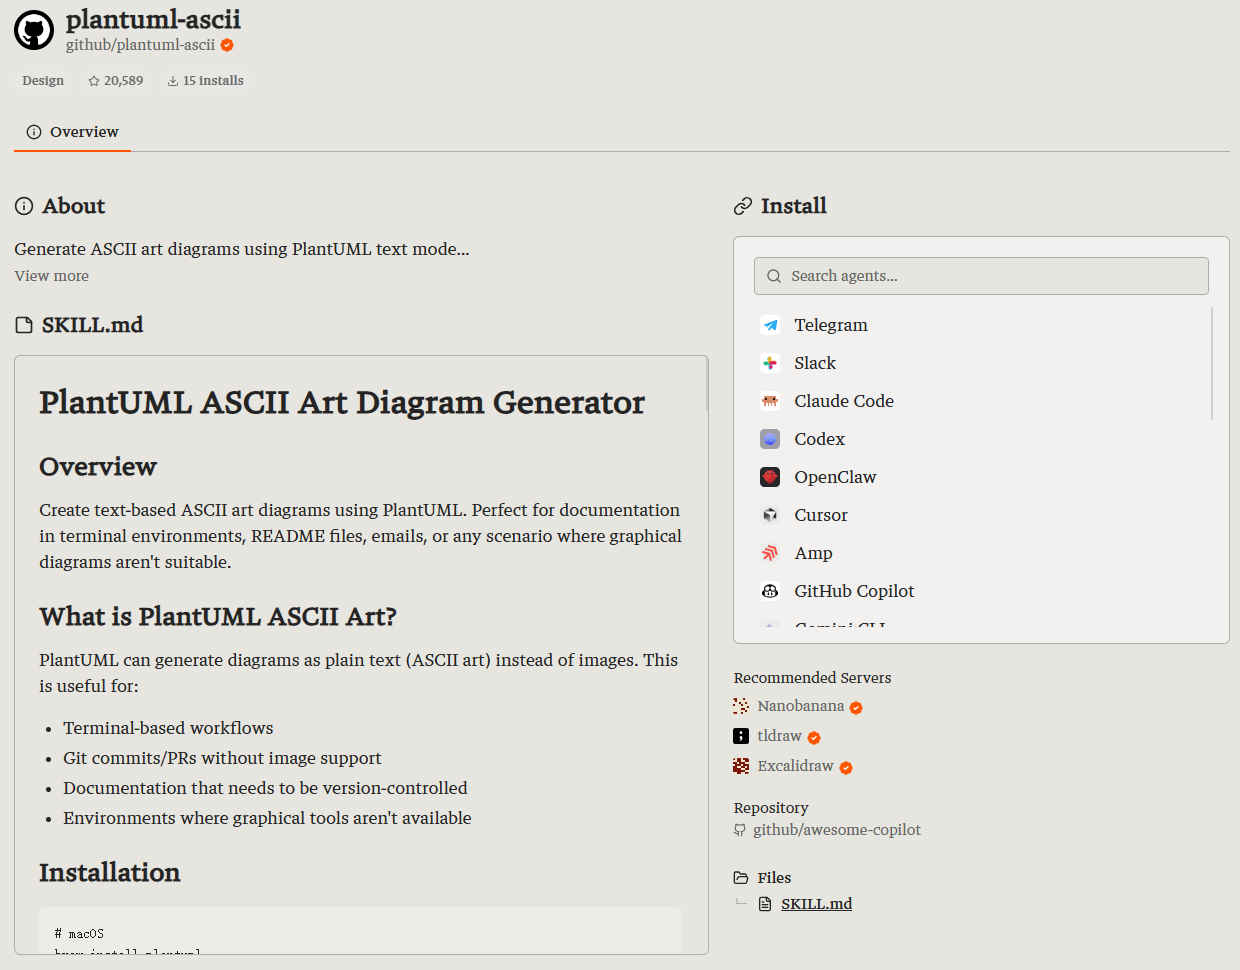Expand description with View more
1240x970 pixels.
click(52, 276)
